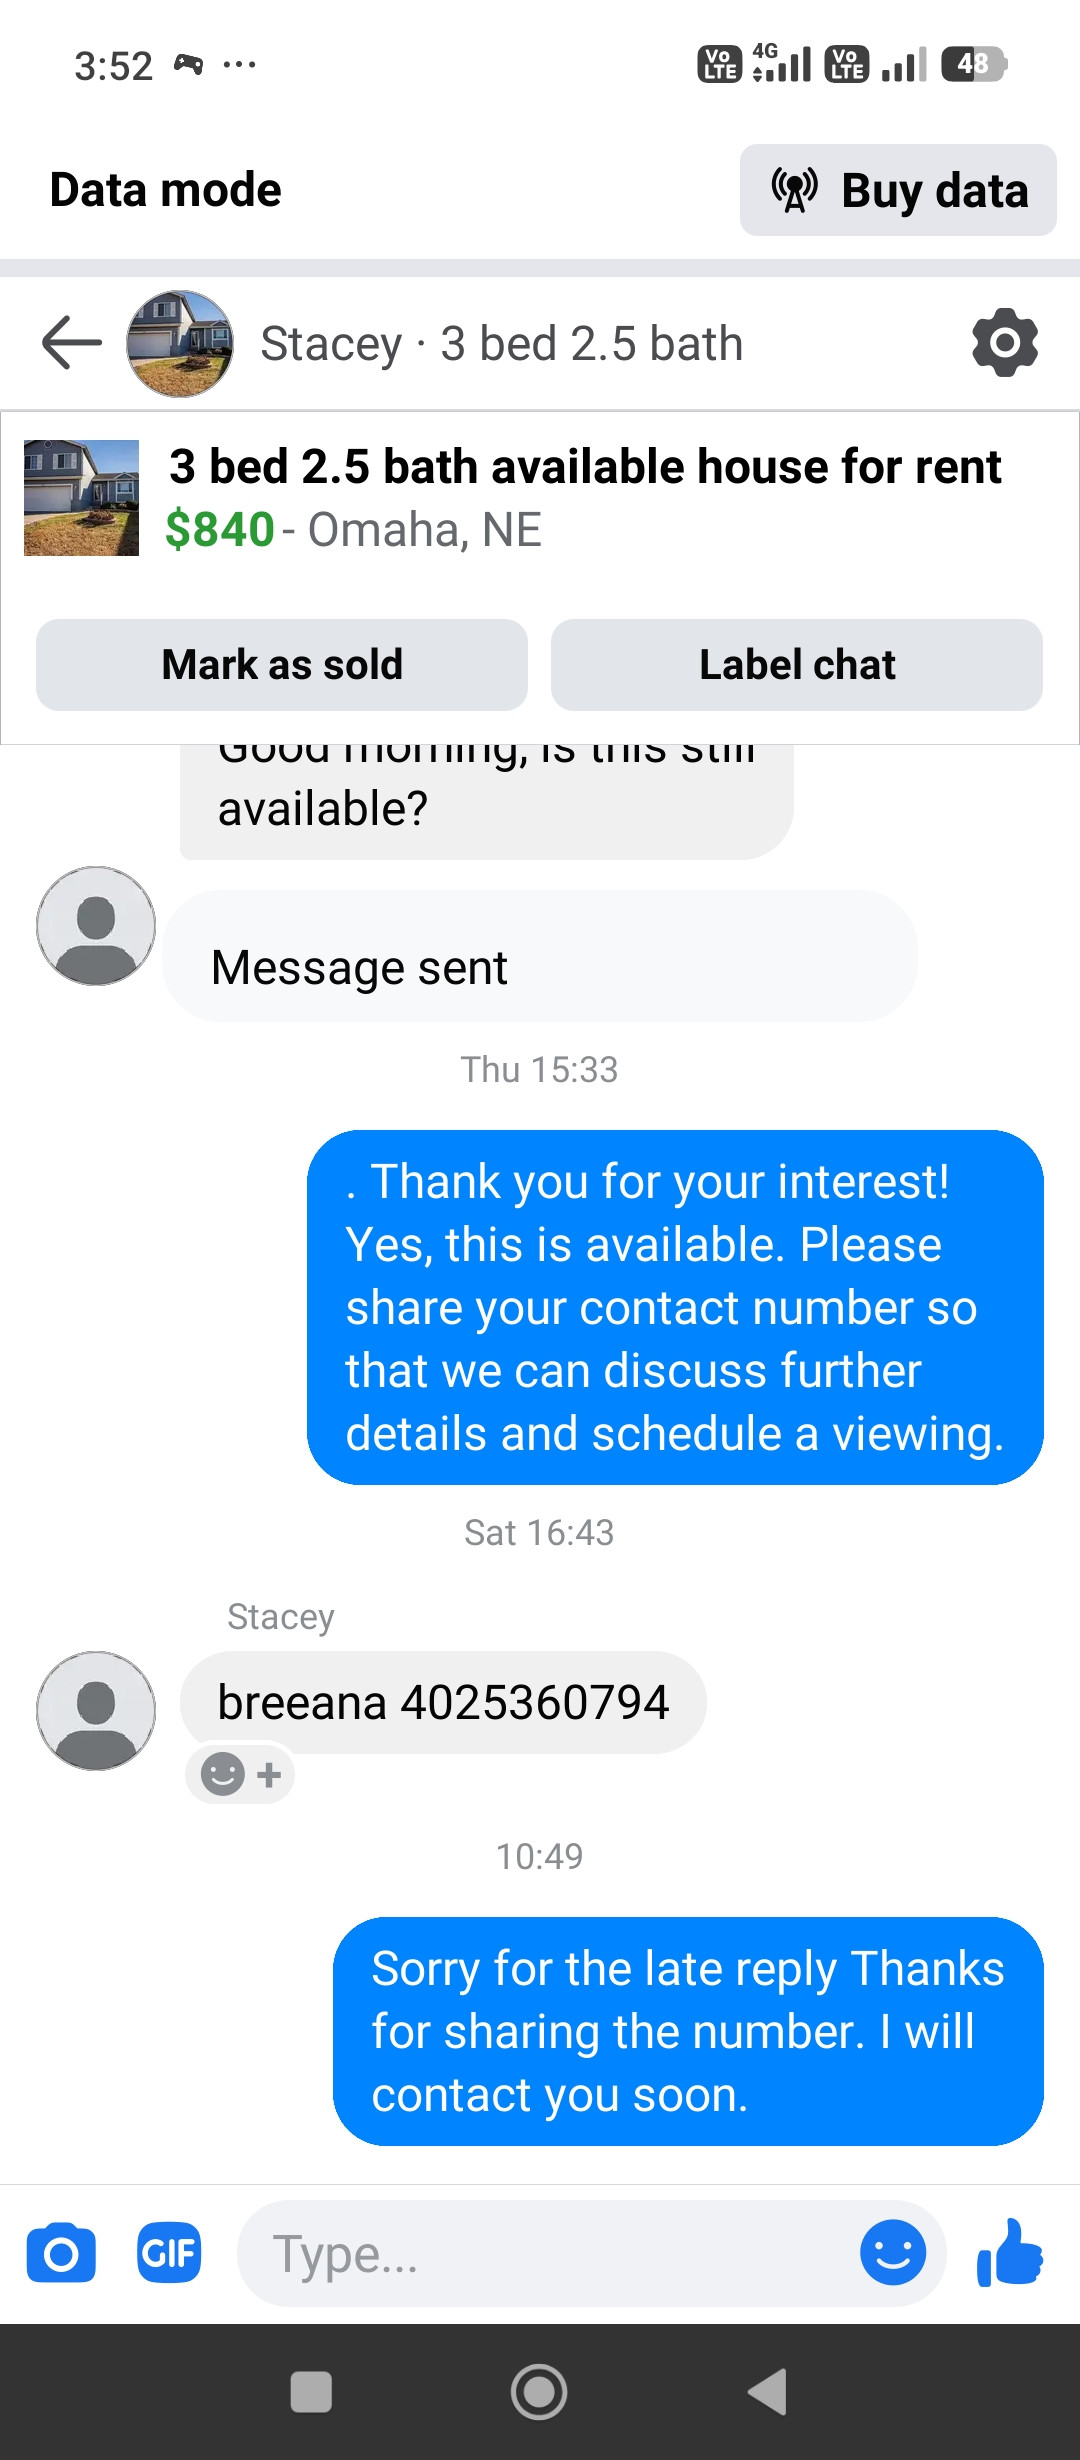Screen dimensions: 1080x2460
Task: Tap the round house profile picture
Action: click(180, 343)
